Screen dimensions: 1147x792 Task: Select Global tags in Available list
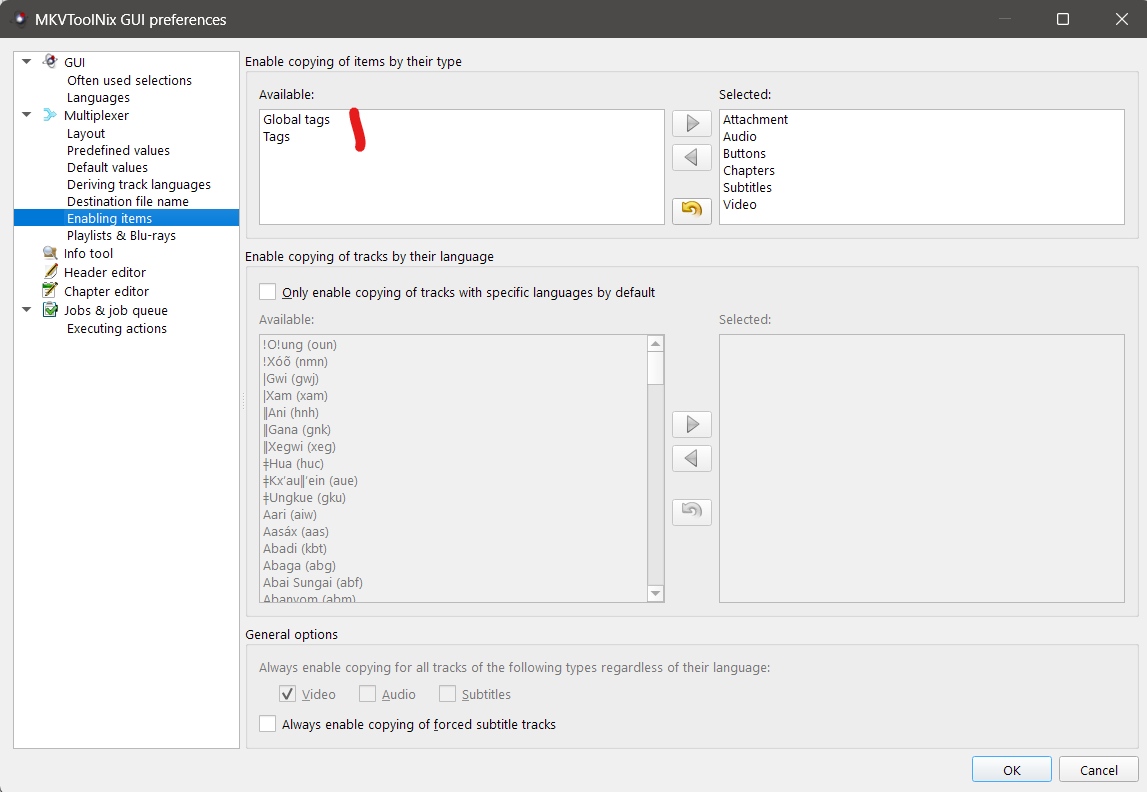(x=296, y=119)
